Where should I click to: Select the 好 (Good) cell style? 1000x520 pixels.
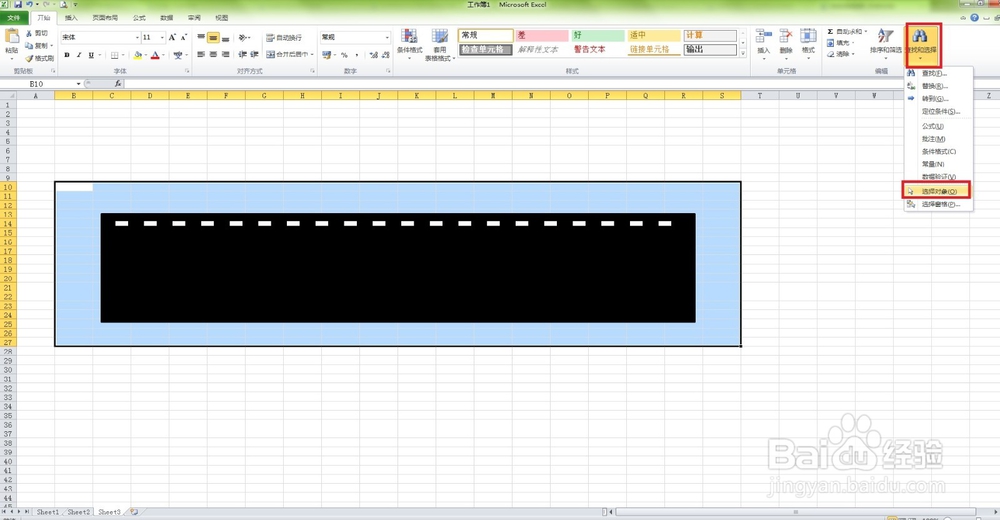click(598, 36)
